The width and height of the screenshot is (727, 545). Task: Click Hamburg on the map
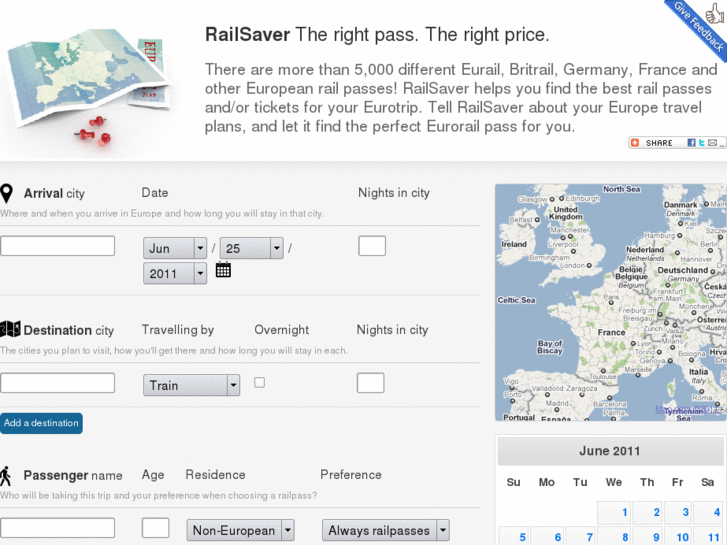point(663,236)
